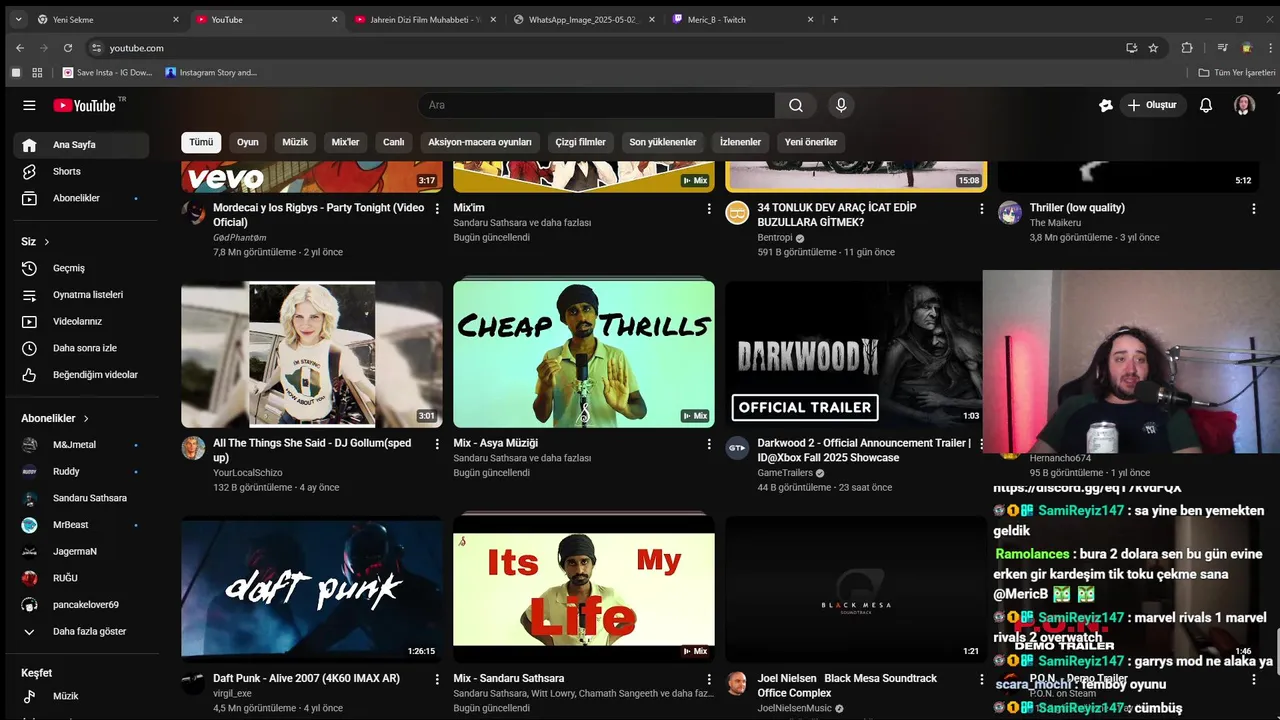Select the Mix'ler filter chip
The width and height of the screenshot is (1280, 720).
coord(345,142)
